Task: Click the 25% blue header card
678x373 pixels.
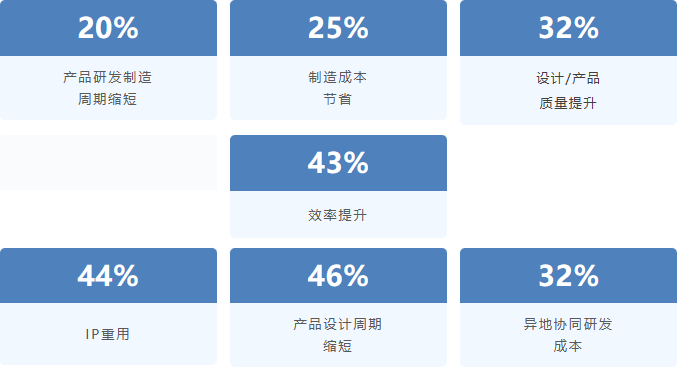Action: tap(338, 28)
